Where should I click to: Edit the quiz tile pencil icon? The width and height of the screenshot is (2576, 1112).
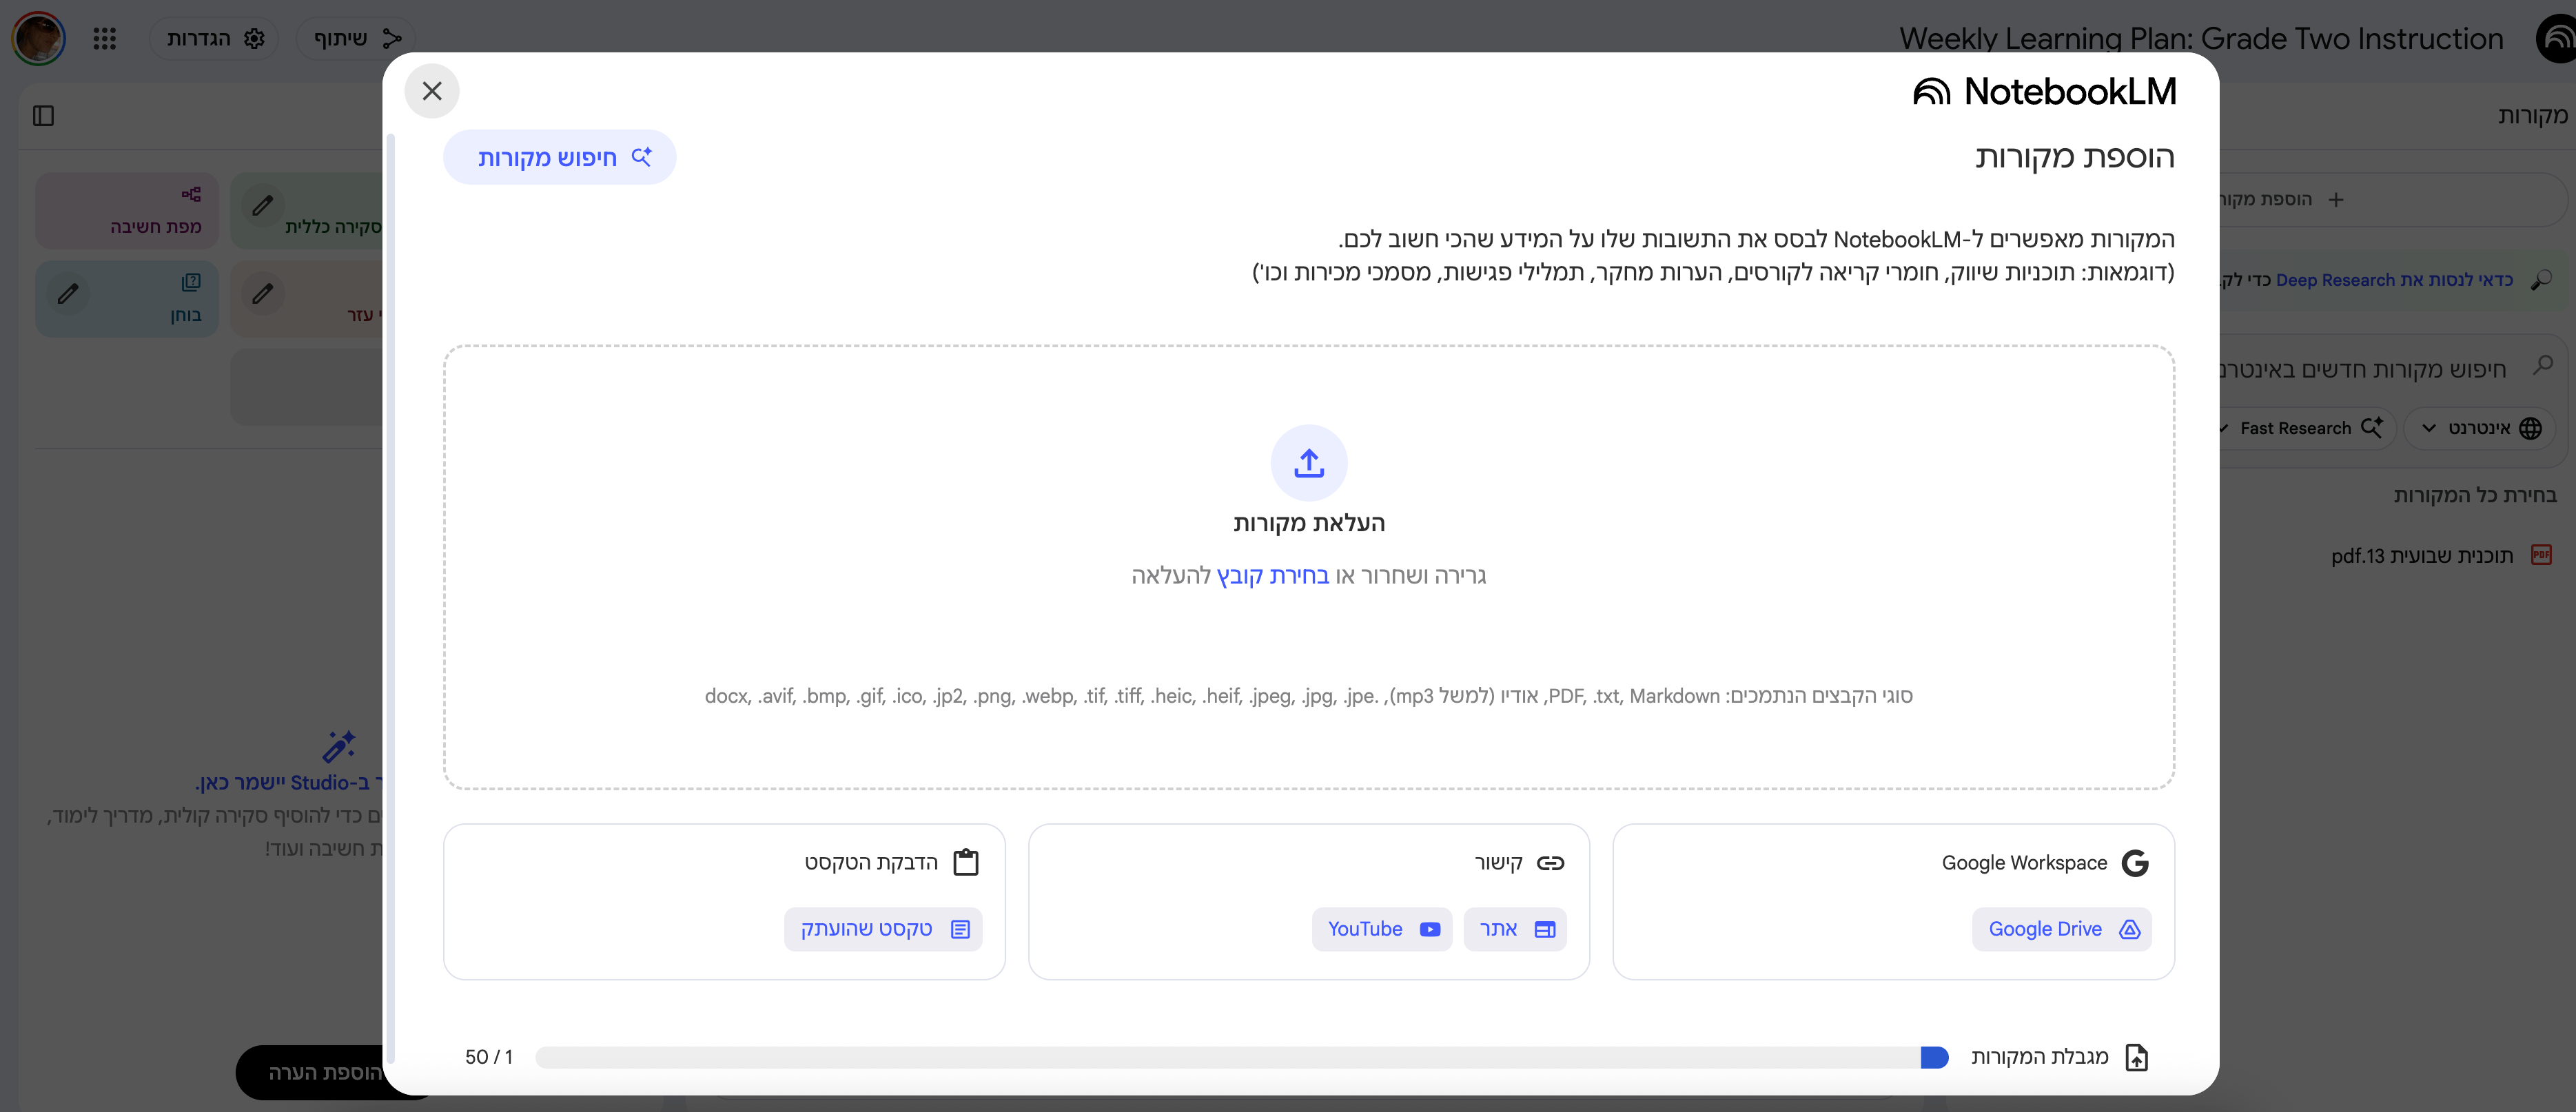[68, 294]
